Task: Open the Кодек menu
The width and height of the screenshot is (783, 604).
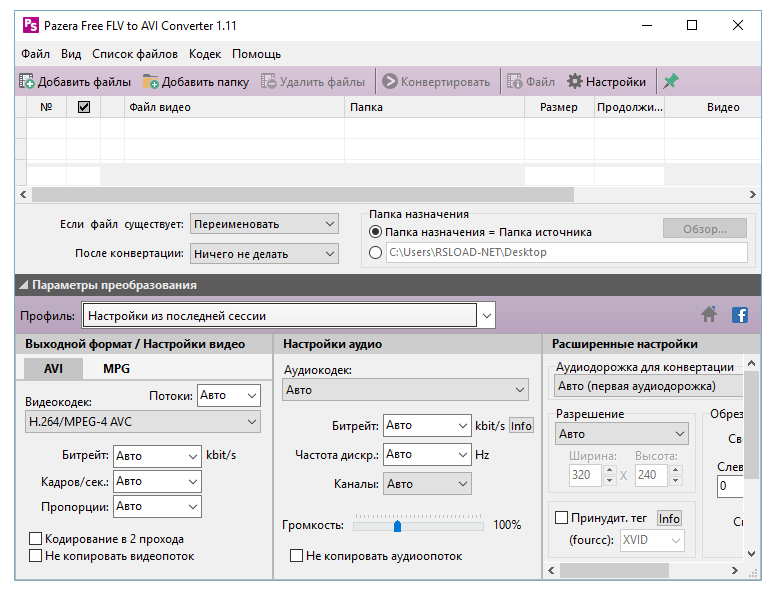Action: point(204,54)
